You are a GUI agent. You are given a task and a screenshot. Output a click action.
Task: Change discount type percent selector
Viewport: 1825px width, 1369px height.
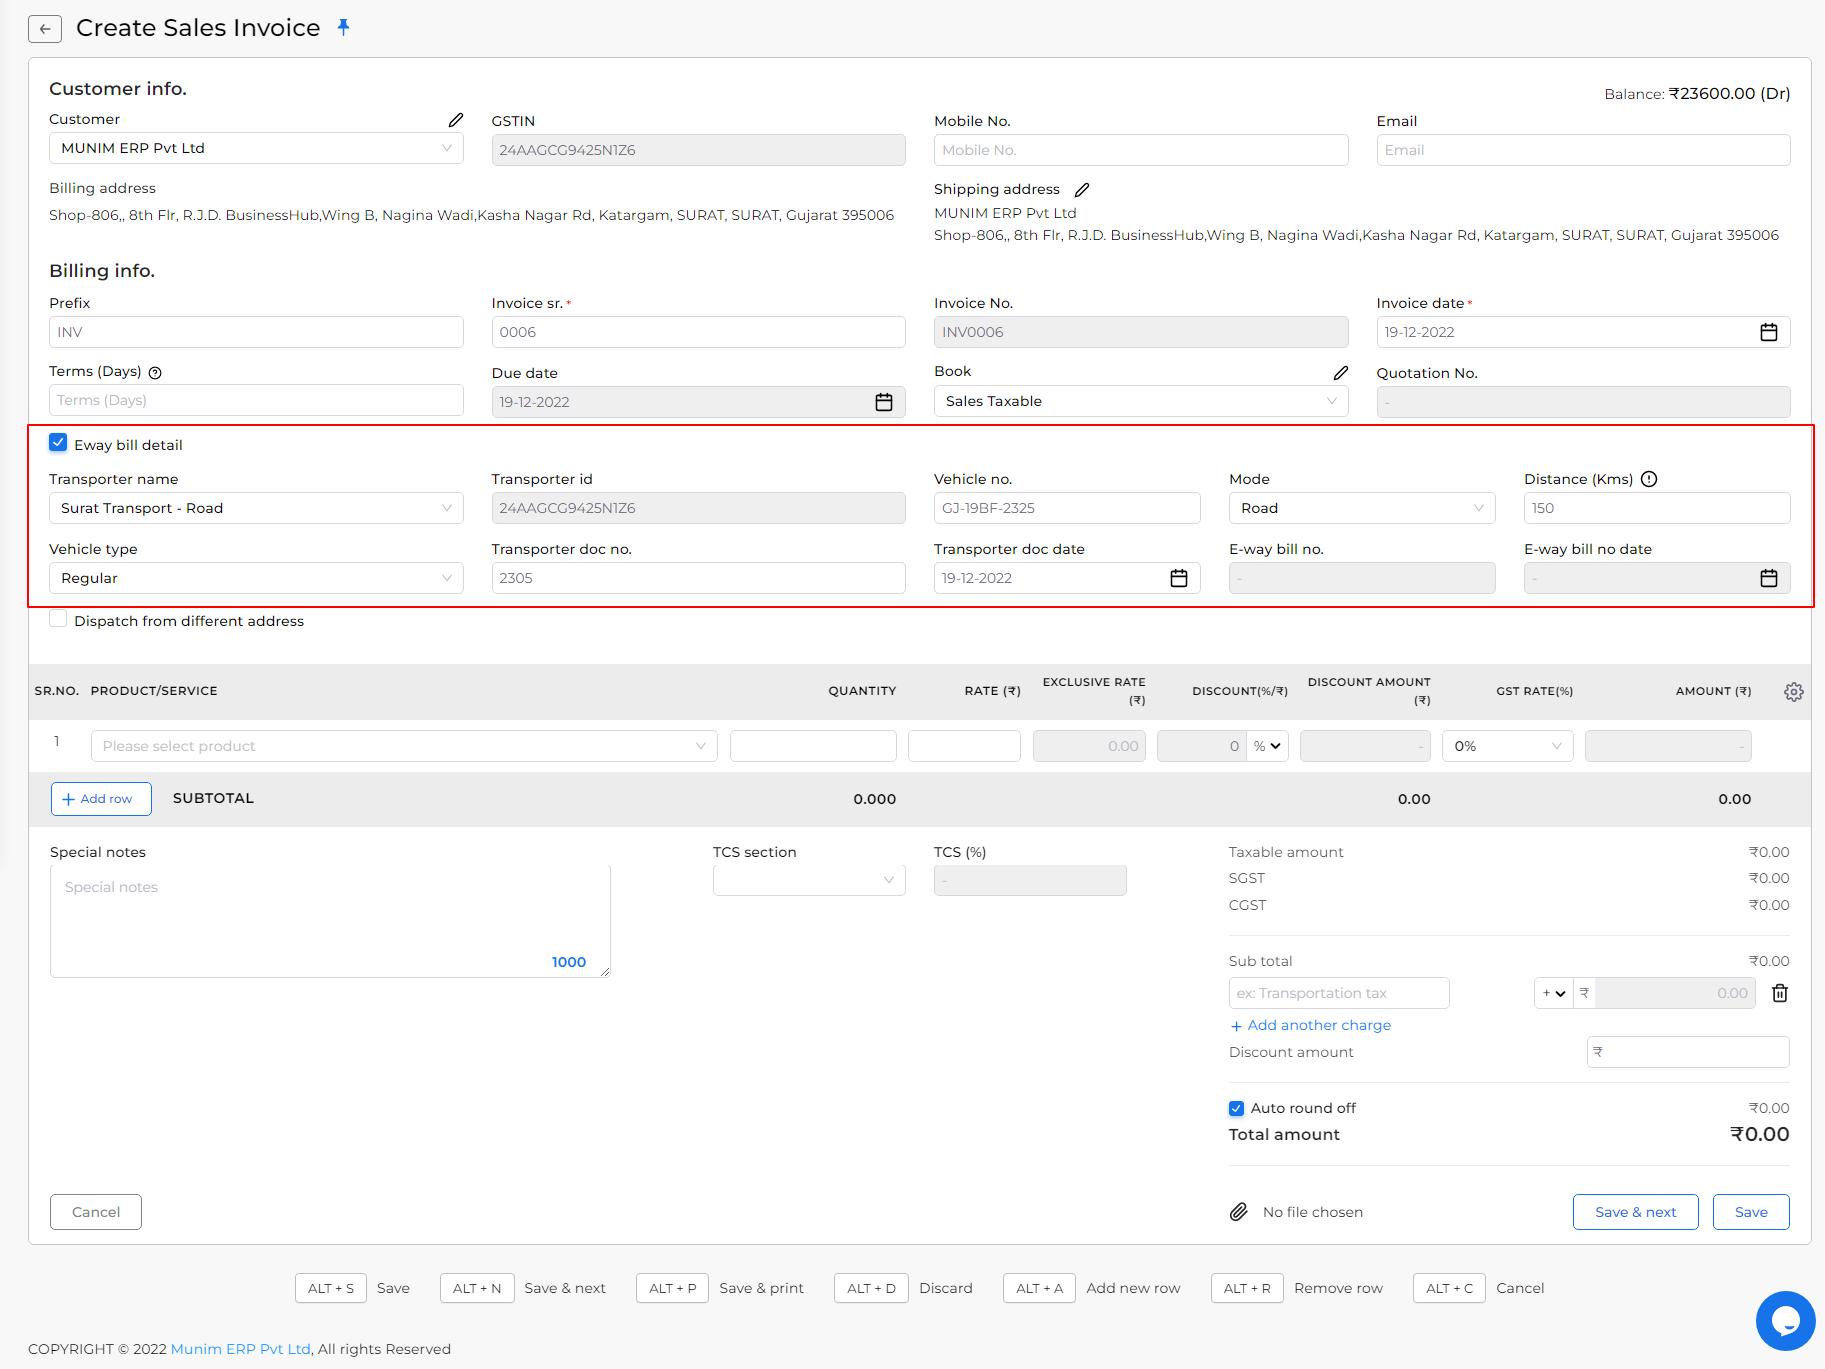point(1267,746)
